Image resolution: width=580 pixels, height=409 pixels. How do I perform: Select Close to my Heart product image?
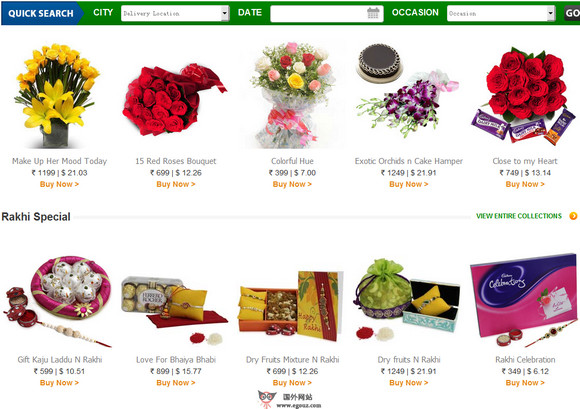click(x=523, y=95)
